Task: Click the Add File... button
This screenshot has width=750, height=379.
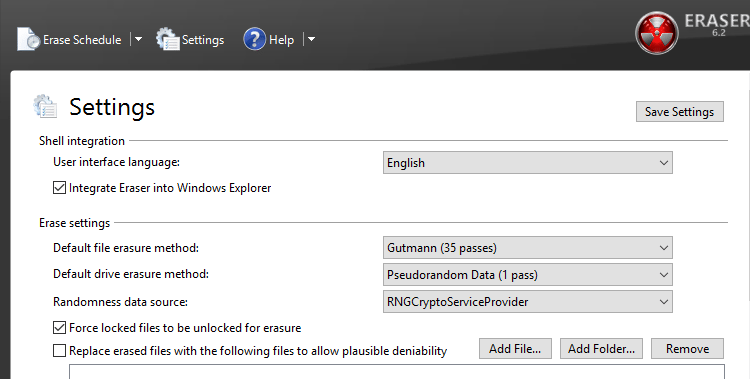Action: pyautogui.click(x=515, y=349)
